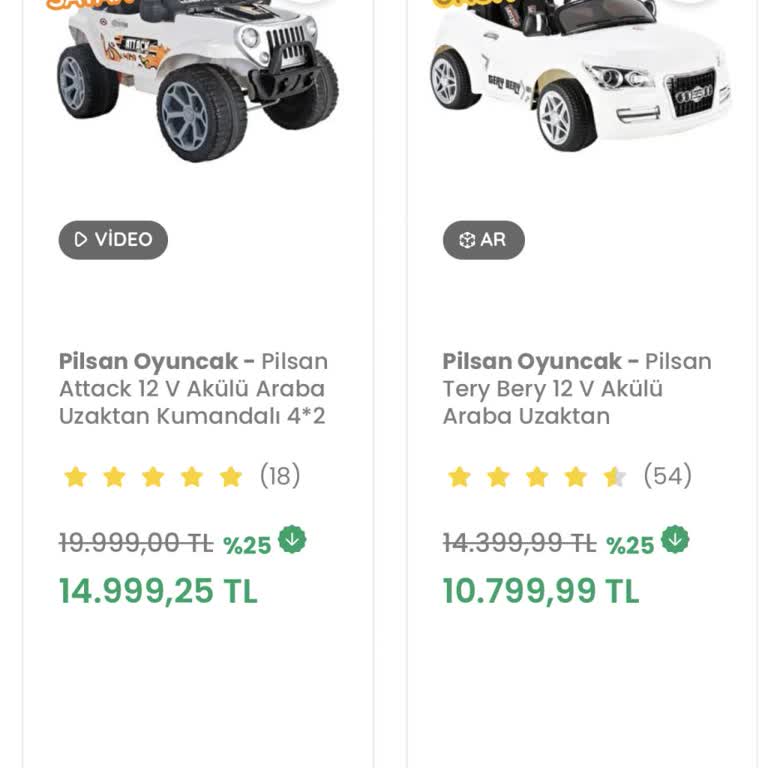768x768 pixels.
Task: Click the 14.999,25 TL price
Action: pos(158,591)
